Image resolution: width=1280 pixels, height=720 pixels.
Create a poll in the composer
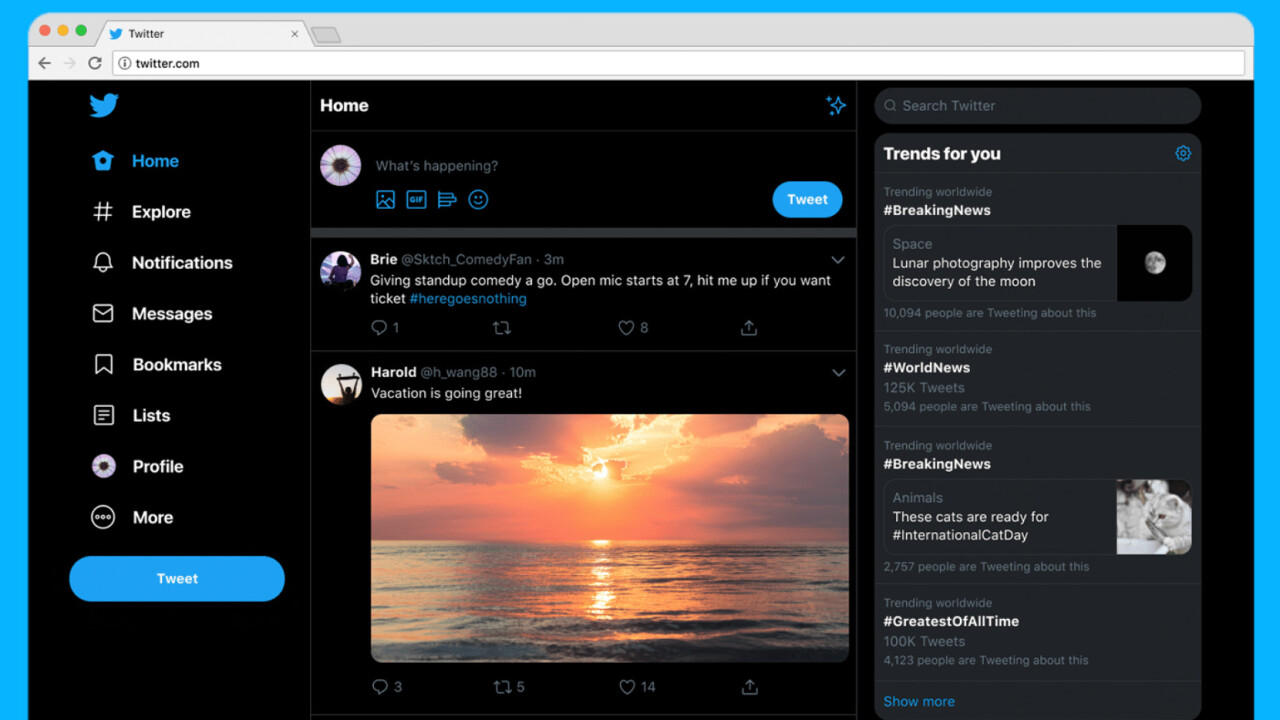pos(447,200)
